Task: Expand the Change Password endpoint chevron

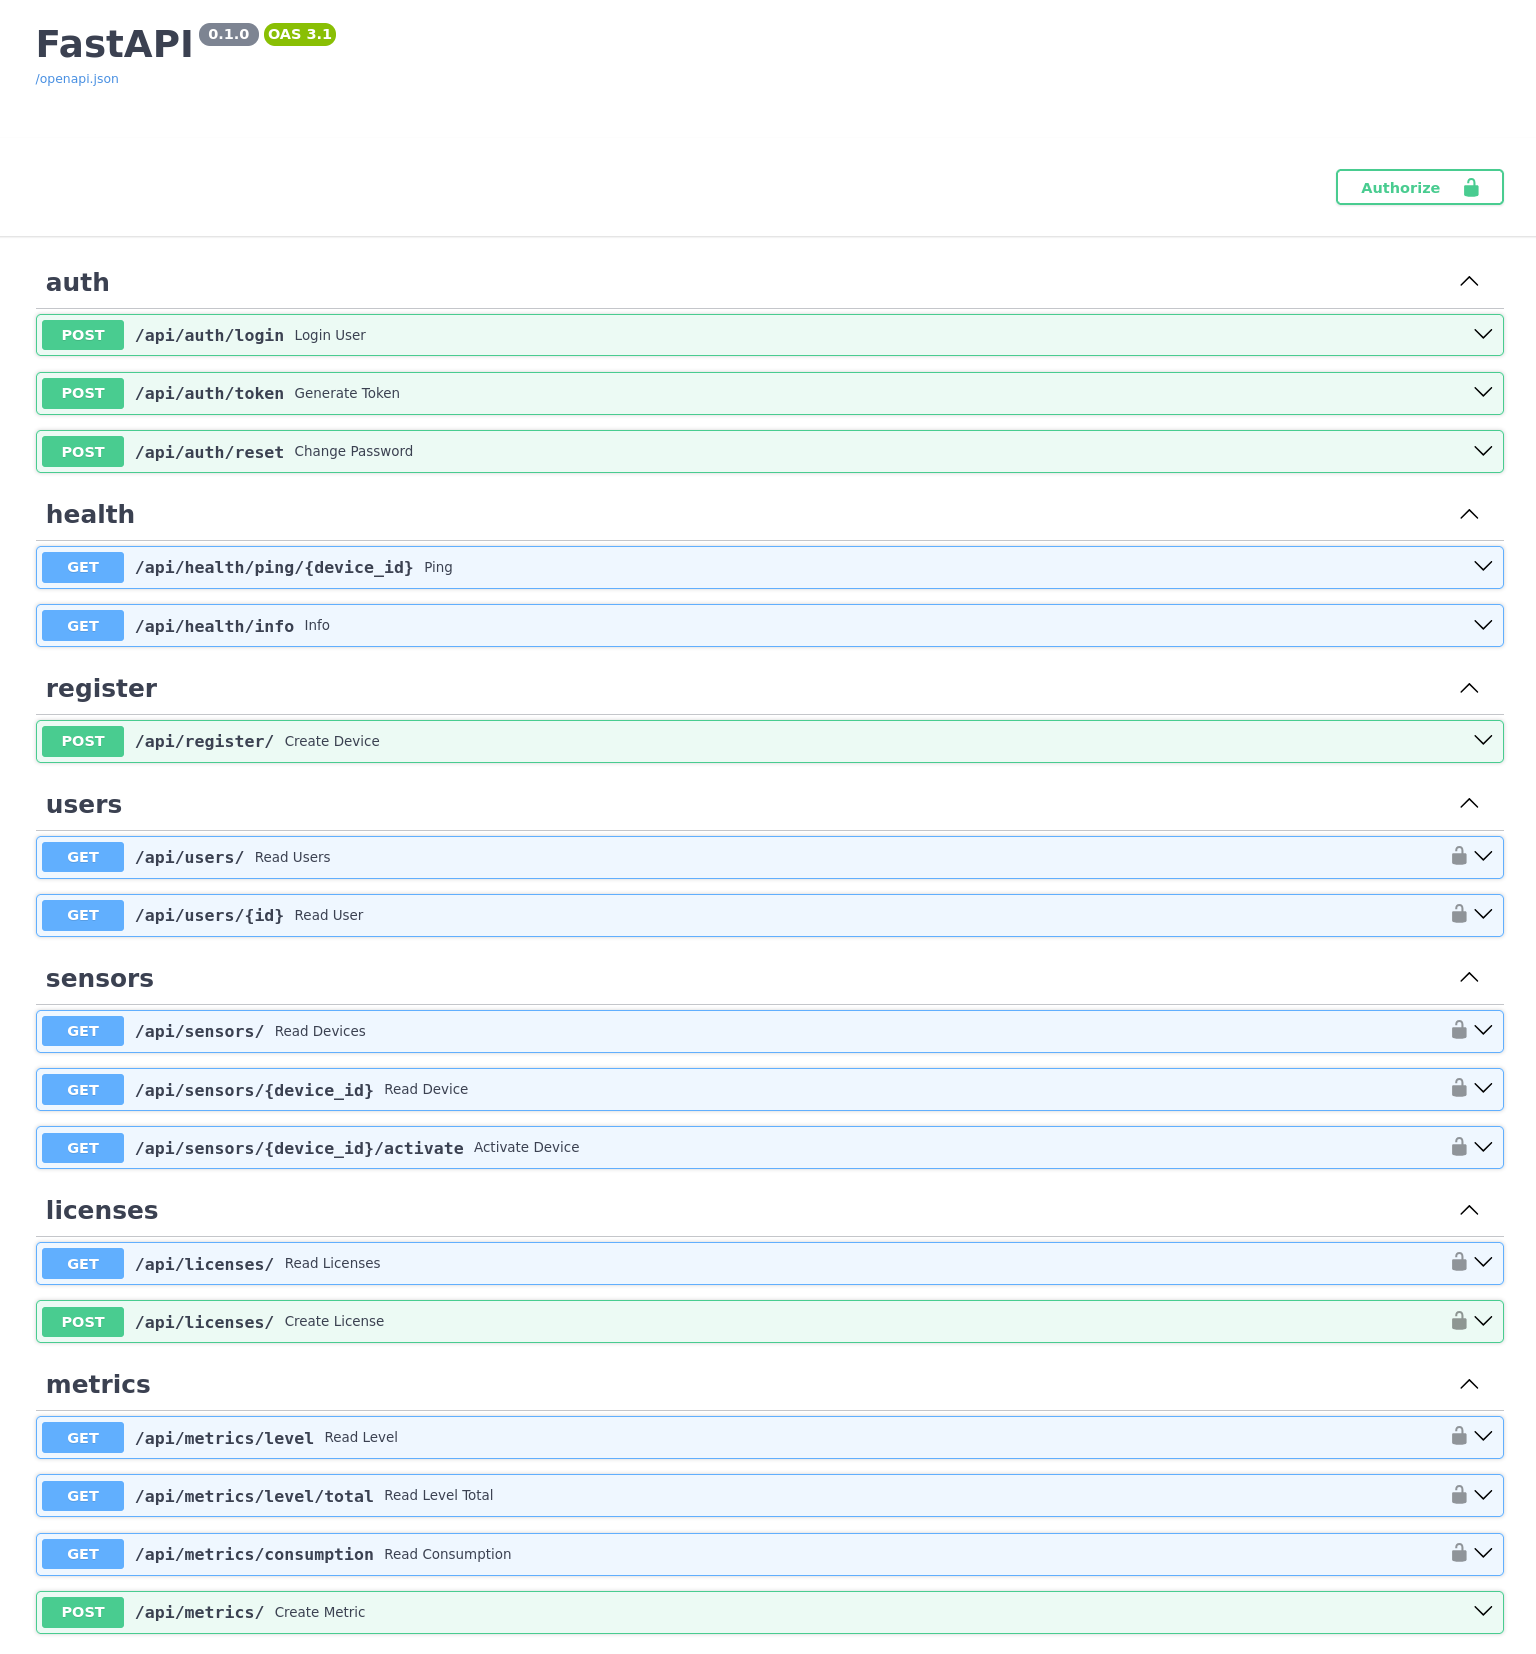Action: pyautogui.click(x=1483, y=451)
